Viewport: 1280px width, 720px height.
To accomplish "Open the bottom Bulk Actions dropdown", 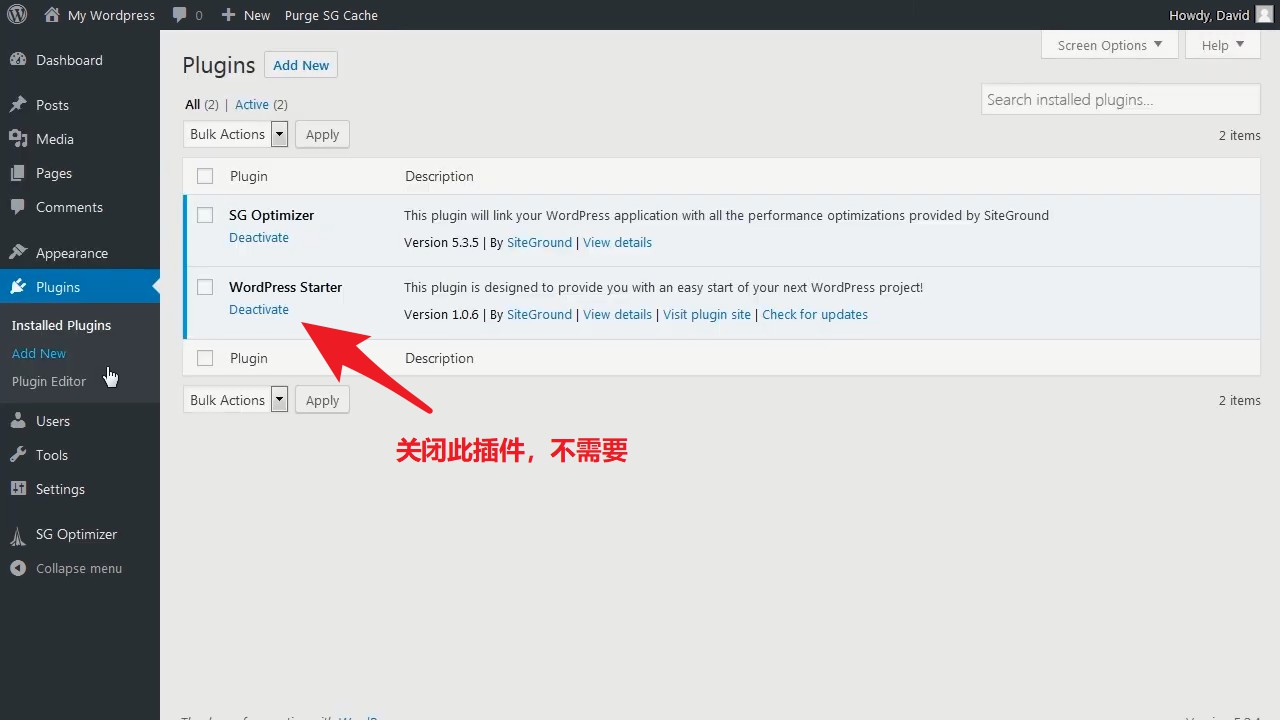I will click(236, 400).
